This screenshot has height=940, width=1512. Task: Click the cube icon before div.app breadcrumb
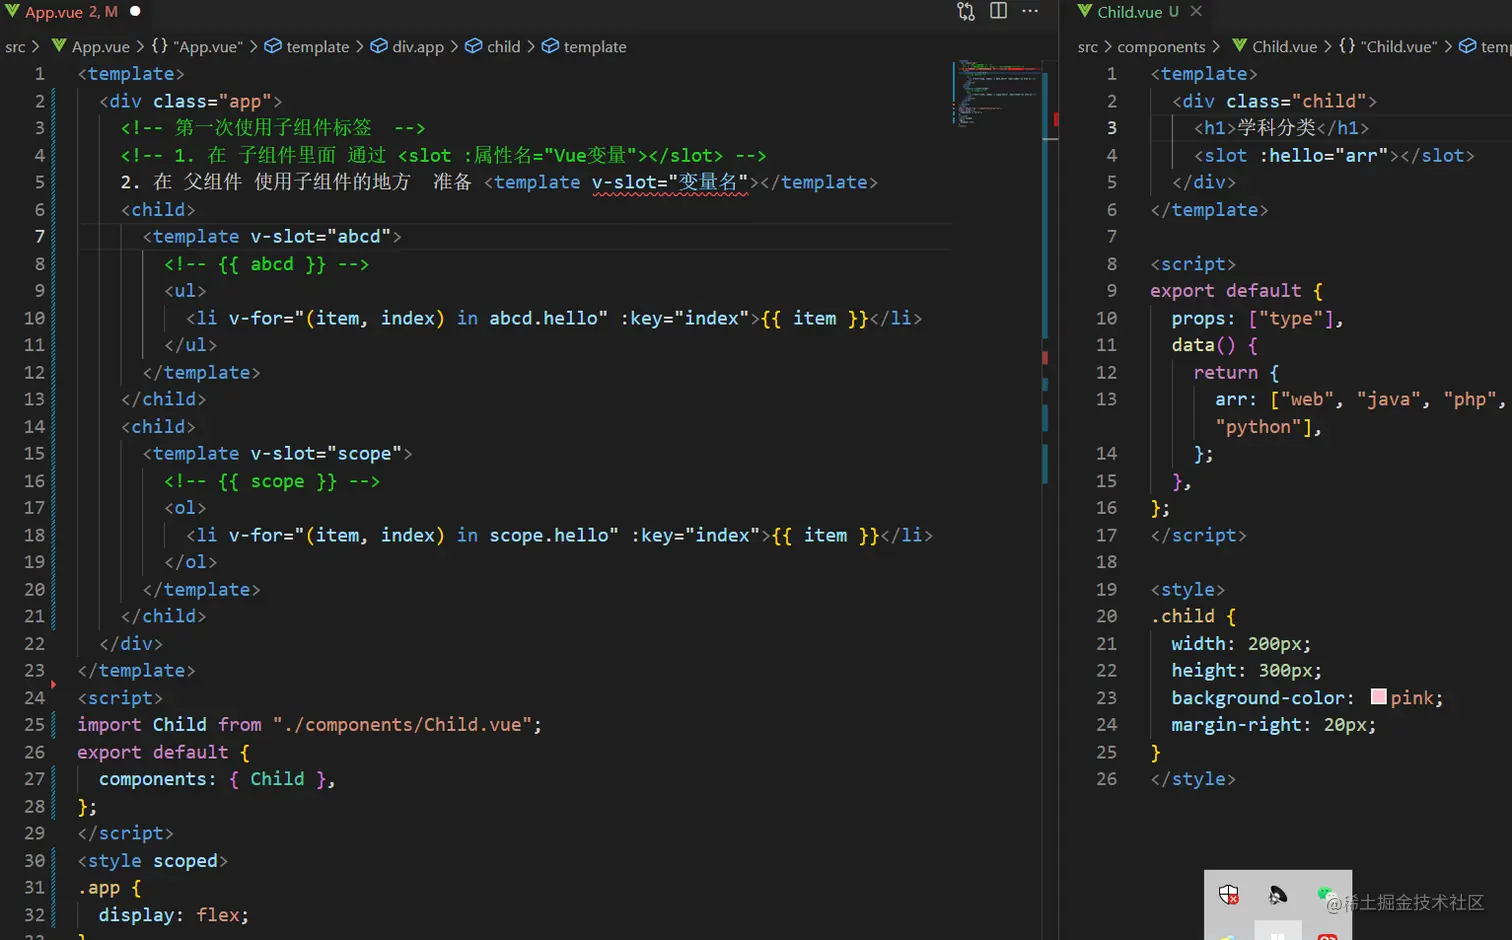pyautogui.click(x=379, y=45)
